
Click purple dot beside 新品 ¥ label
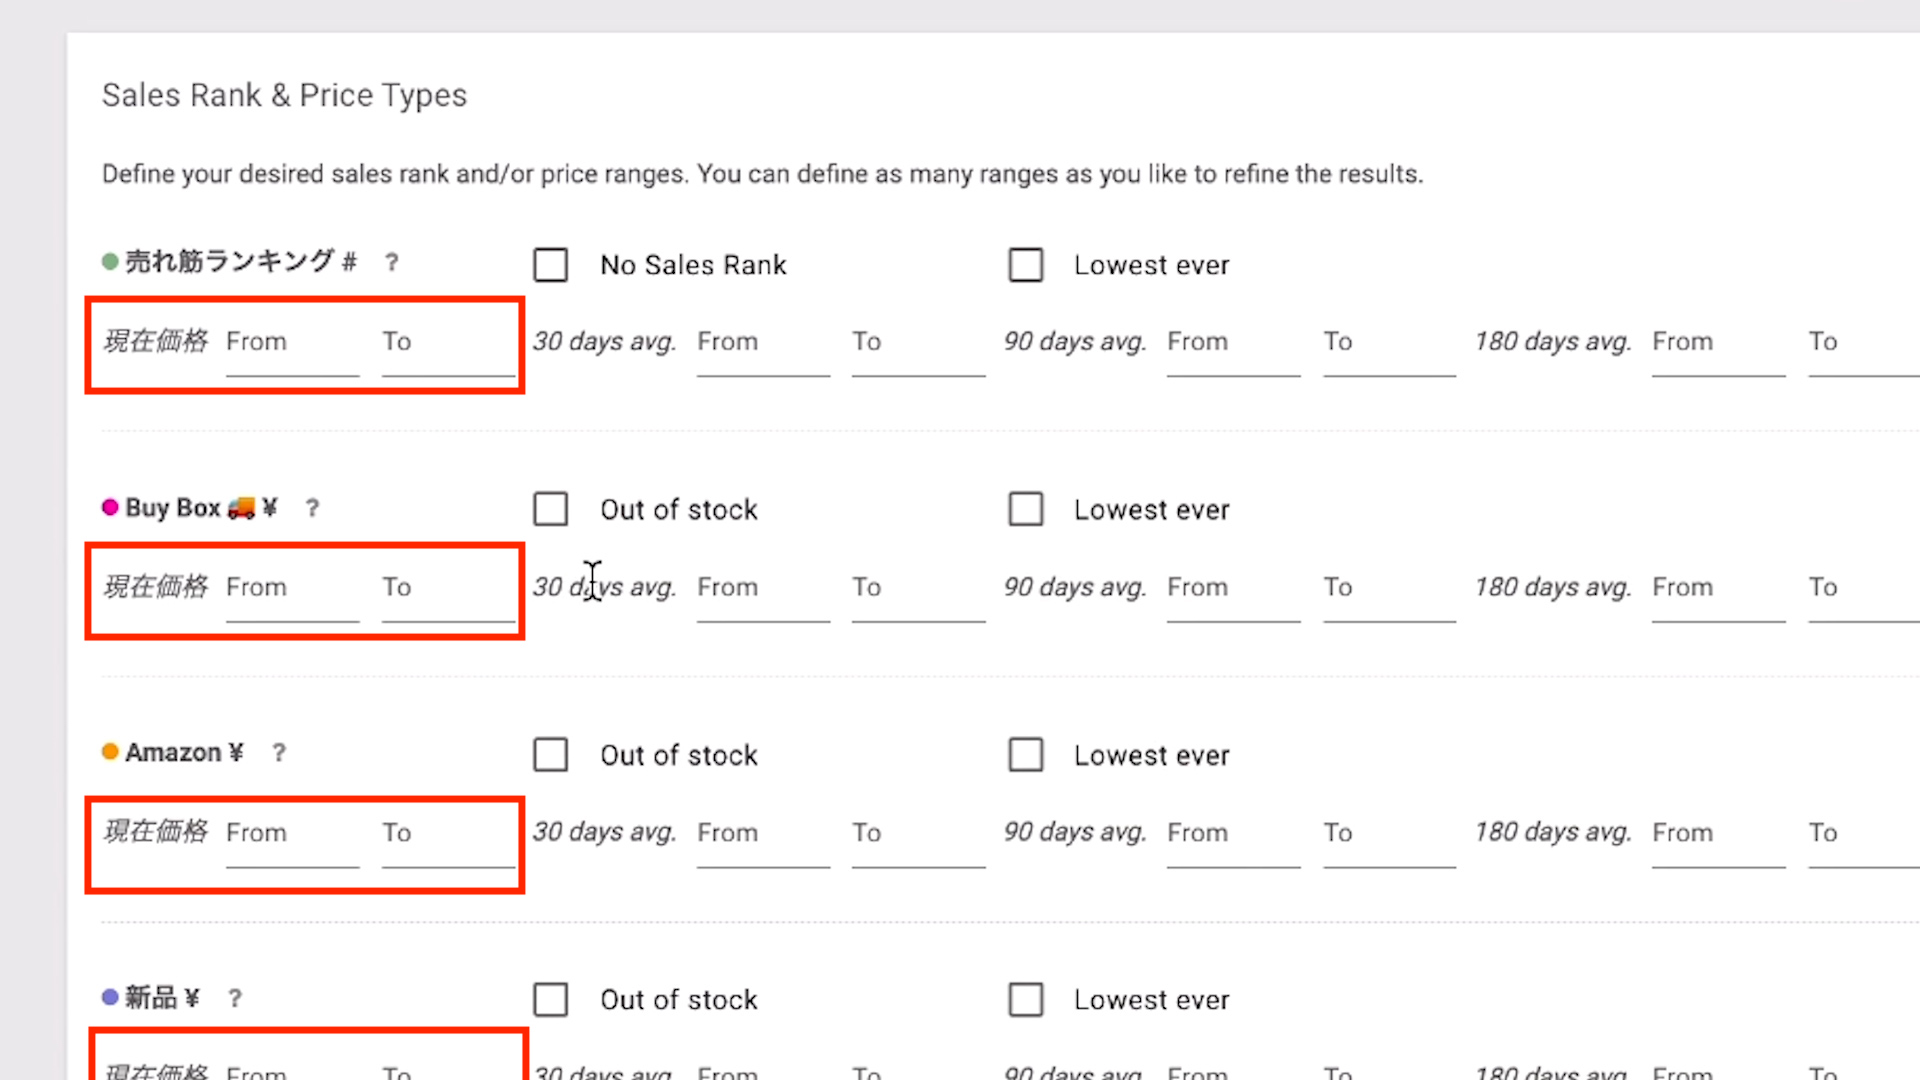(x=110, y=997)
